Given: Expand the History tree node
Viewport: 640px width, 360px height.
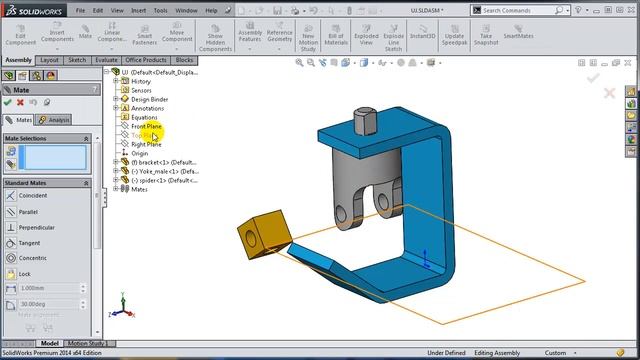Looking at the screenshot, I should [116, 81].
